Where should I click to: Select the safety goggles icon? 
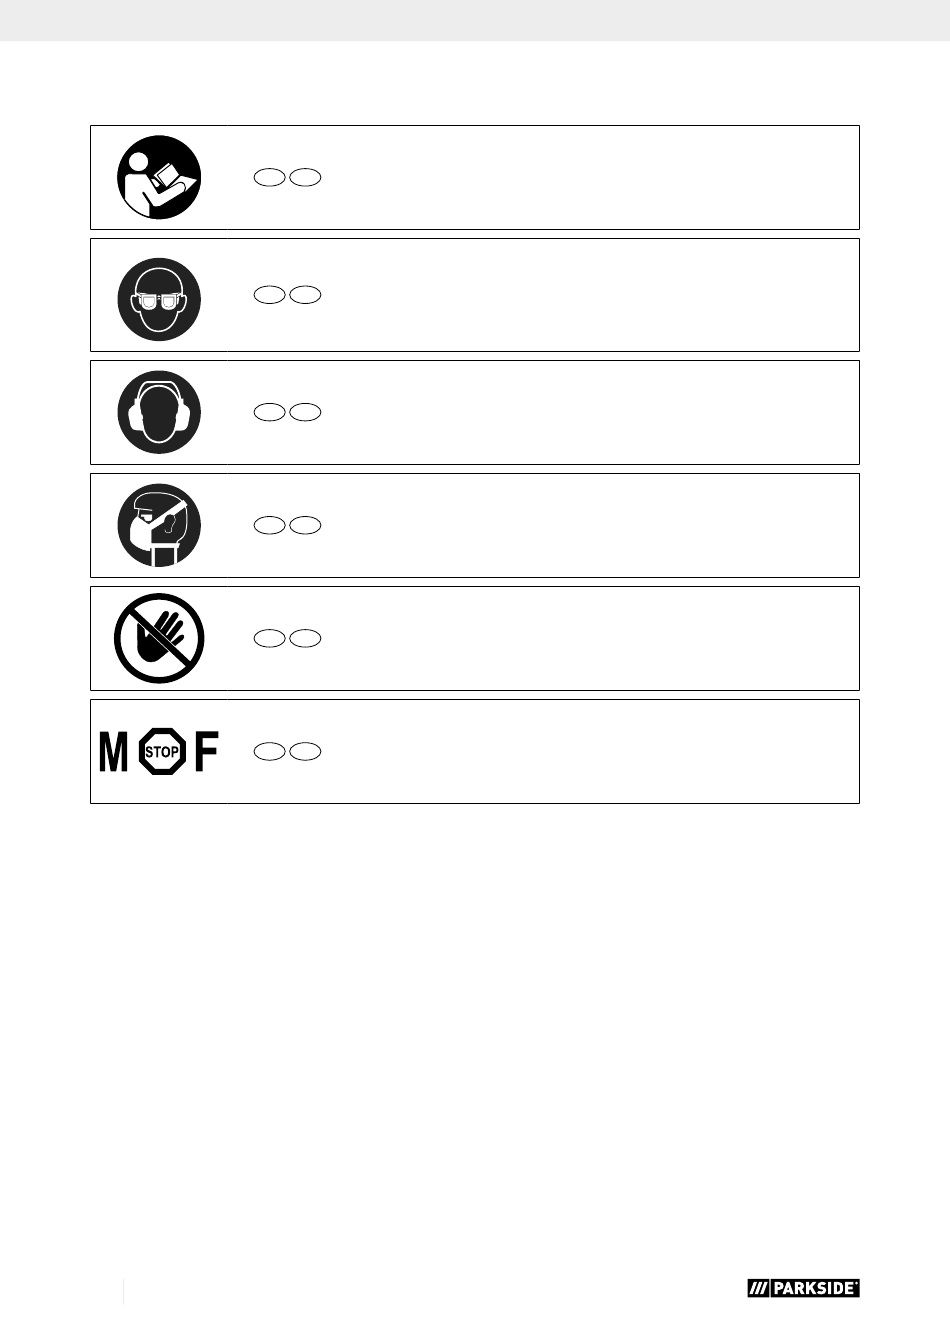pos(159,300)
